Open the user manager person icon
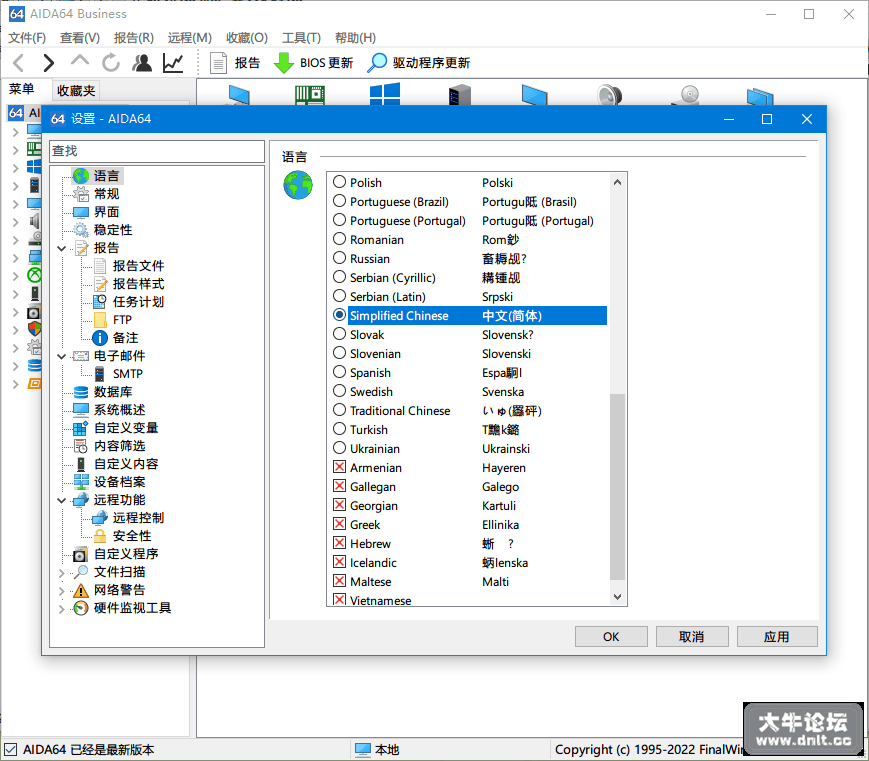The image size is (869, 761). [142, 63]
